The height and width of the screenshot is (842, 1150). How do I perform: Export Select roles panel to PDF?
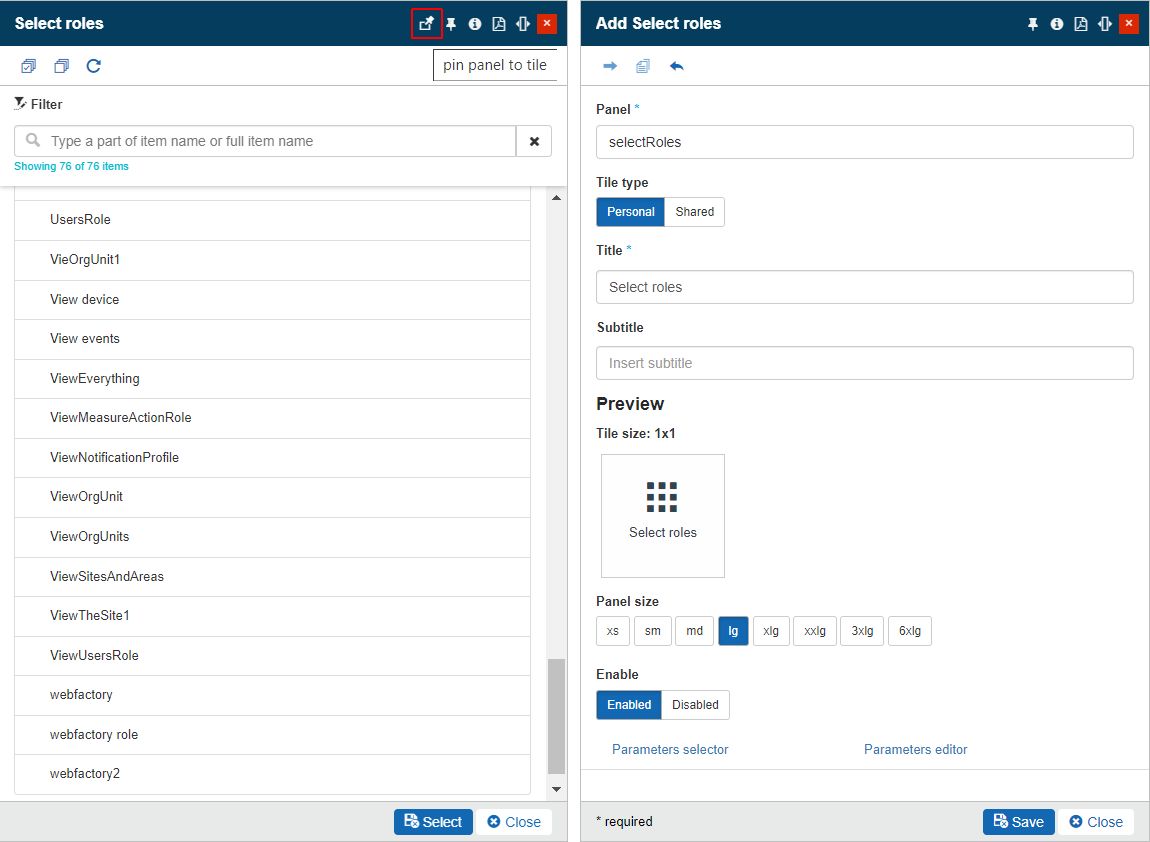pos(498,24)
